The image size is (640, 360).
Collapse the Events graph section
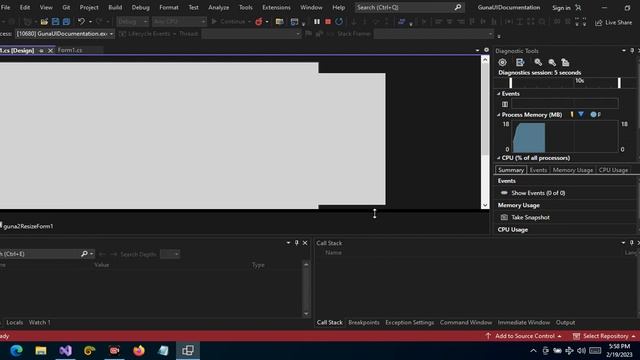pos(498,94)
